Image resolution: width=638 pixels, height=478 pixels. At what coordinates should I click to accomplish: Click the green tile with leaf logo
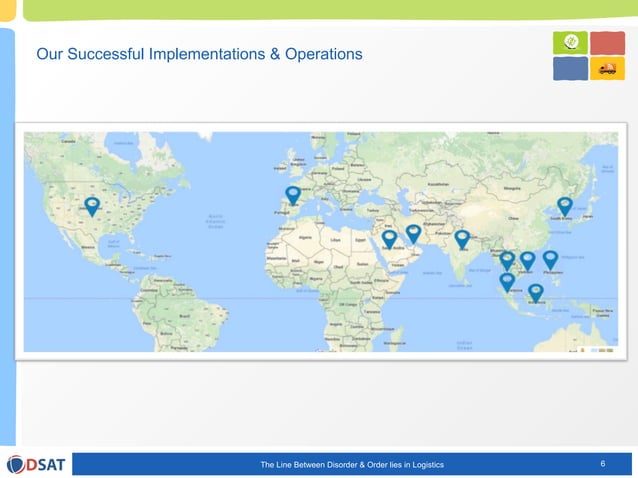click(570, 42)
